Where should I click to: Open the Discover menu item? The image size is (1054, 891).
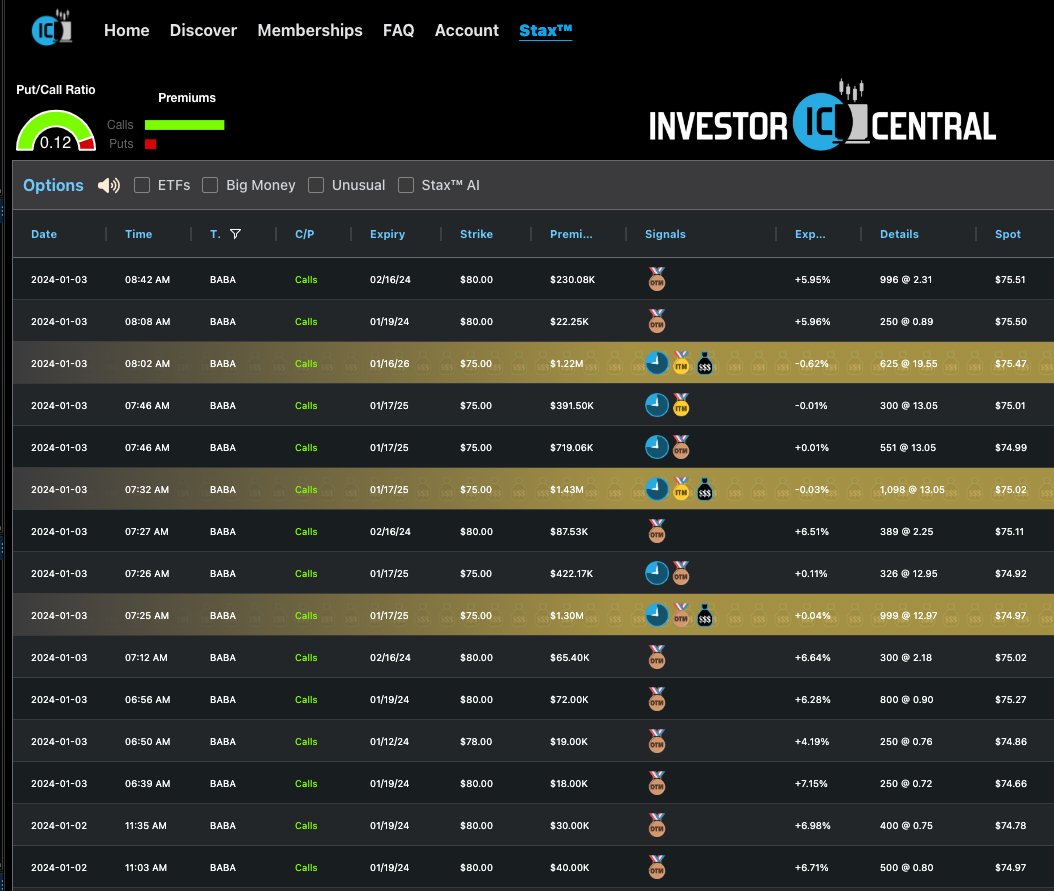pyautogui.click(x=203, y=30)
